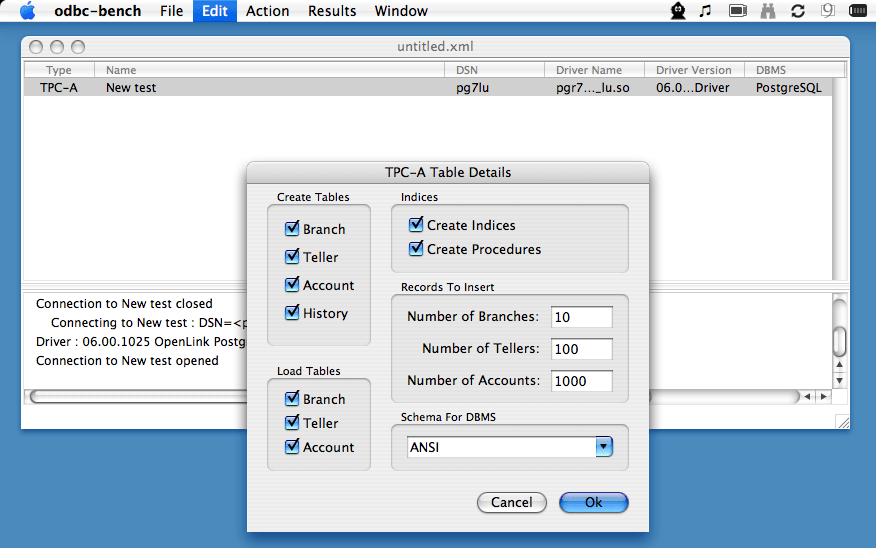Open the Schema For DBMS dropdown
This screenshot has width=876, height=548.
pos(603,447)
